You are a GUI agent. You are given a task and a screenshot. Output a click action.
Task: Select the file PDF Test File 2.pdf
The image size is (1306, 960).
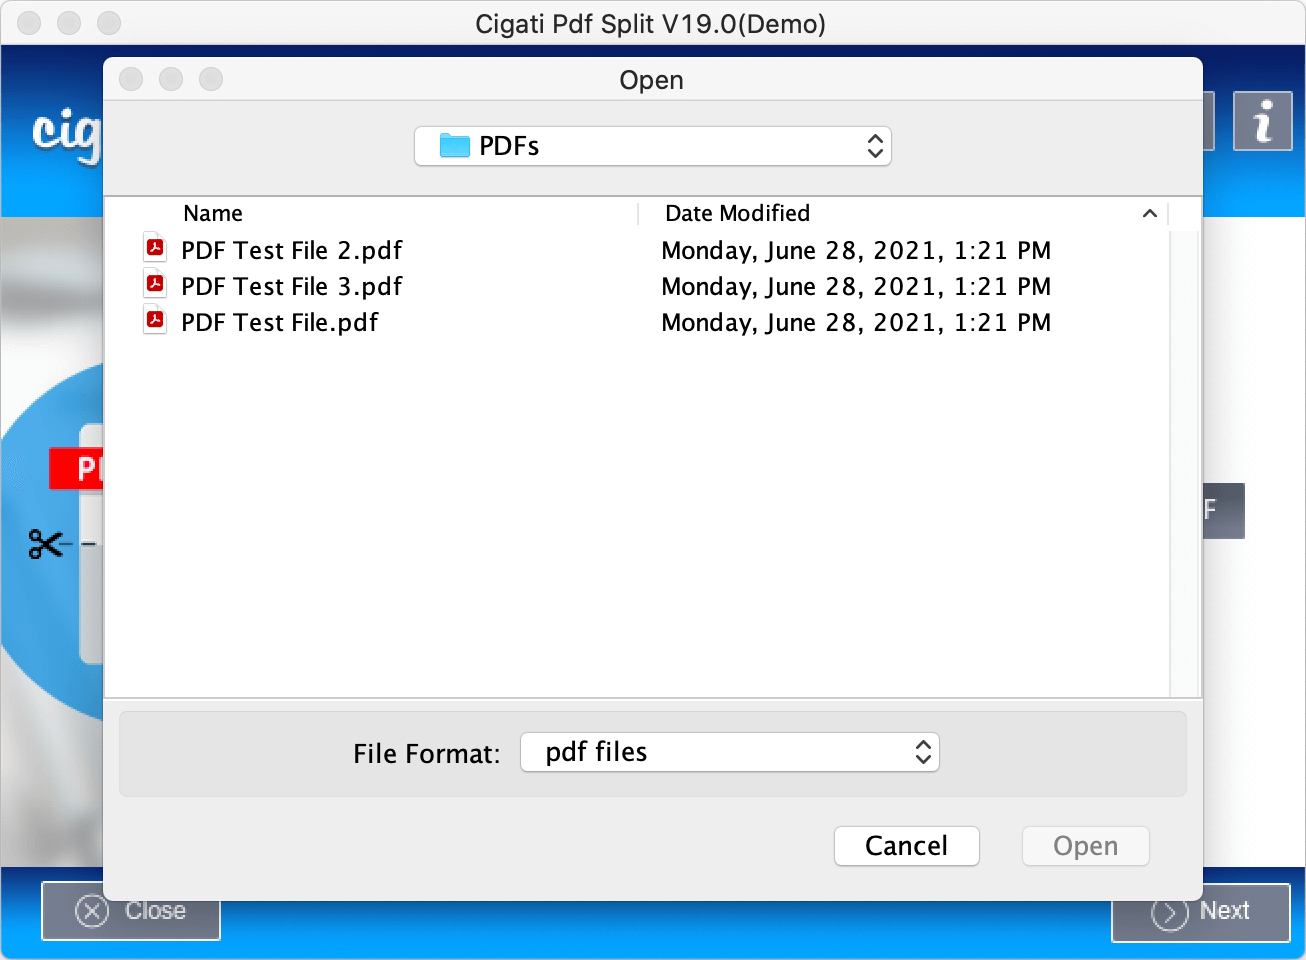(291, 250)
